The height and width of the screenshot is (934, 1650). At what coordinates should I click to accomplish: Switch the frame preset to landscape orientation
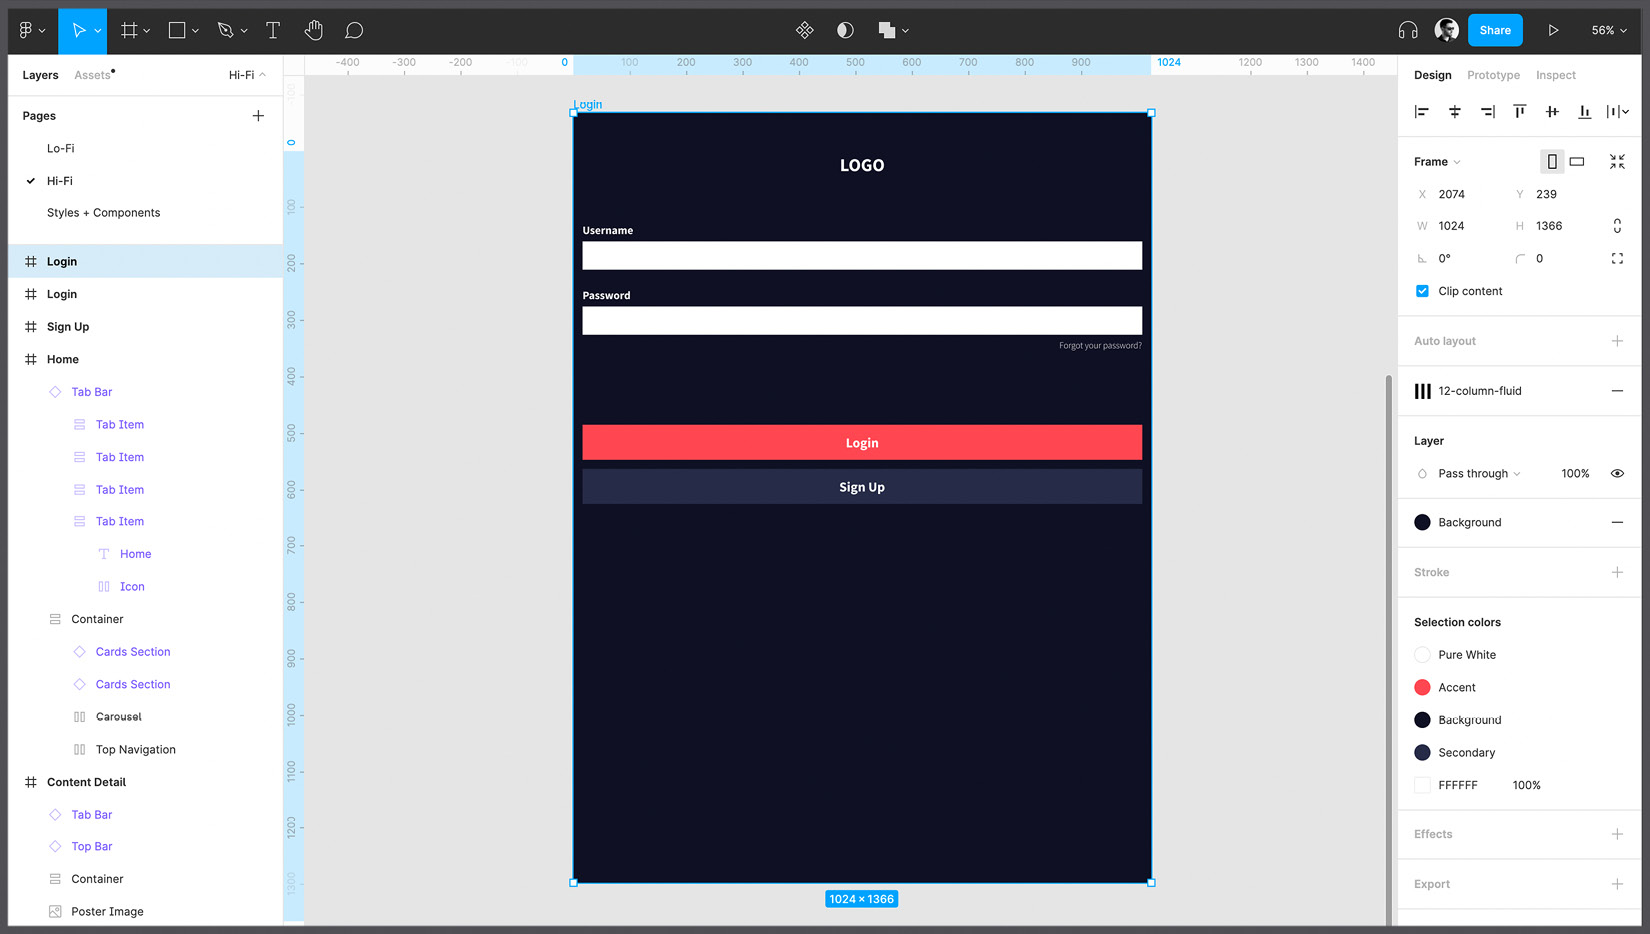(x=1576, y=161)
